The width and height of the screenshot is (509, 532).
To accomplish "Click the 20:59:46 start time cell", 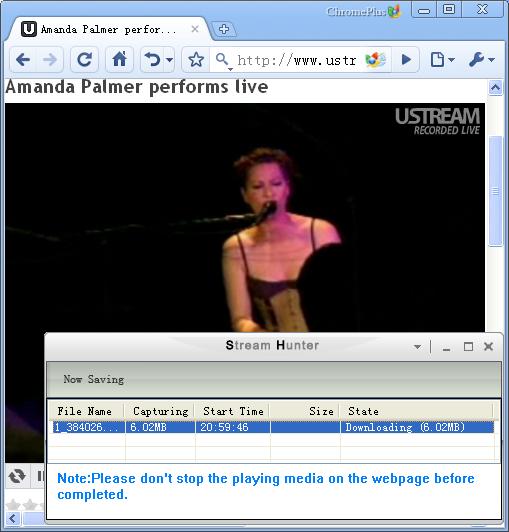I will click(x=233, y=427).
